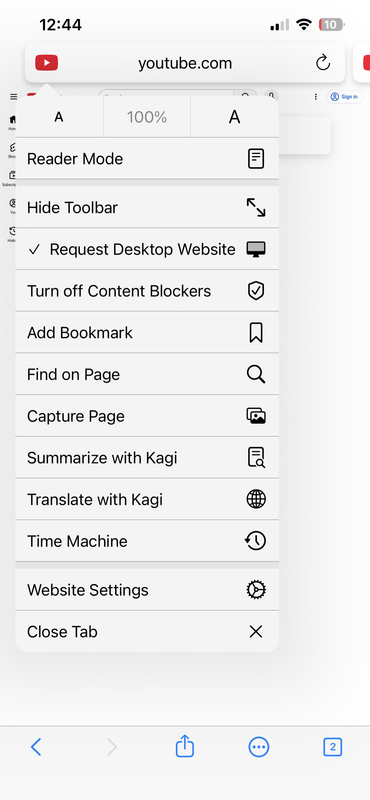Open the share sheet in the bottom toolbar
This screenshot has width=370, height=800.
coord(185,746)
